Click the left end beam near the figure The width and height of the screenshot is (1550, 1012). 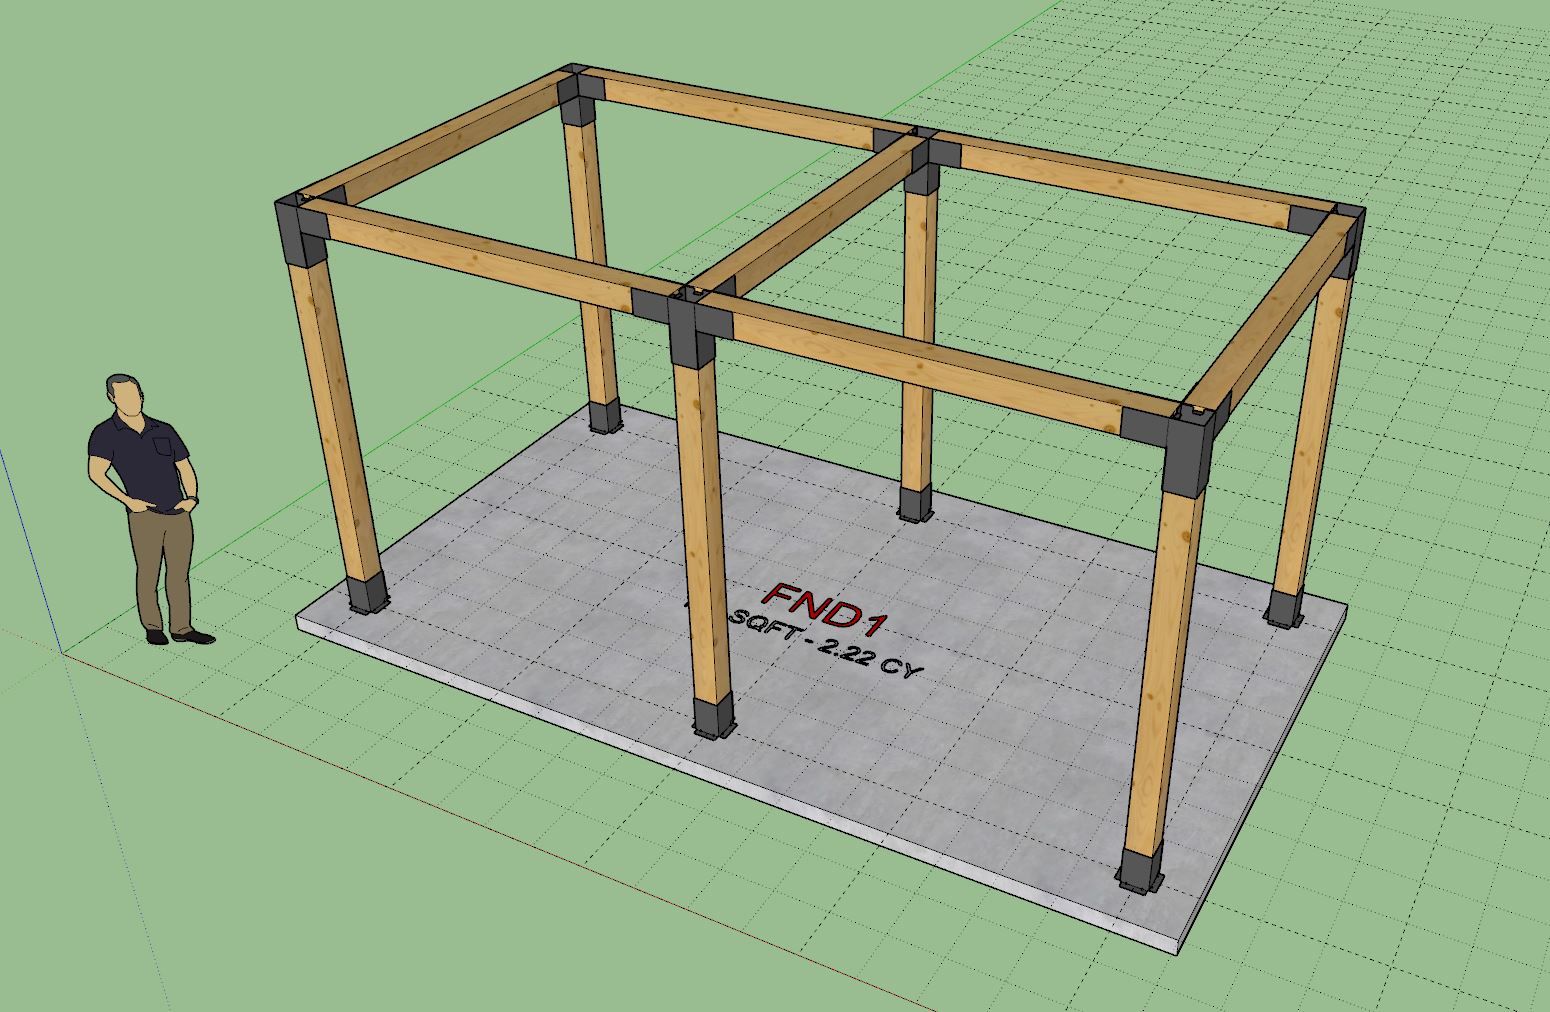pyautogui.click(x=440, y=141)
